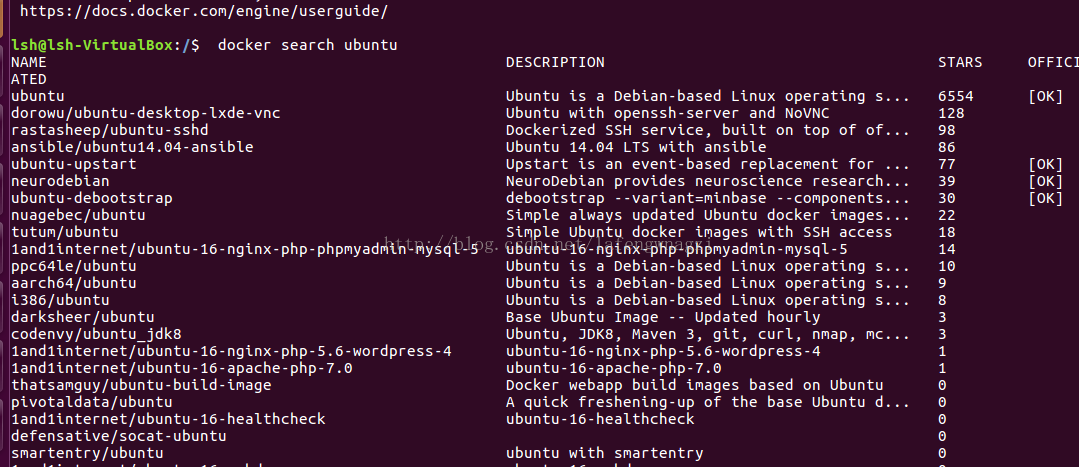
Task: Click 'nuagebec/ubuntu' image name
Action: [78, 215]
